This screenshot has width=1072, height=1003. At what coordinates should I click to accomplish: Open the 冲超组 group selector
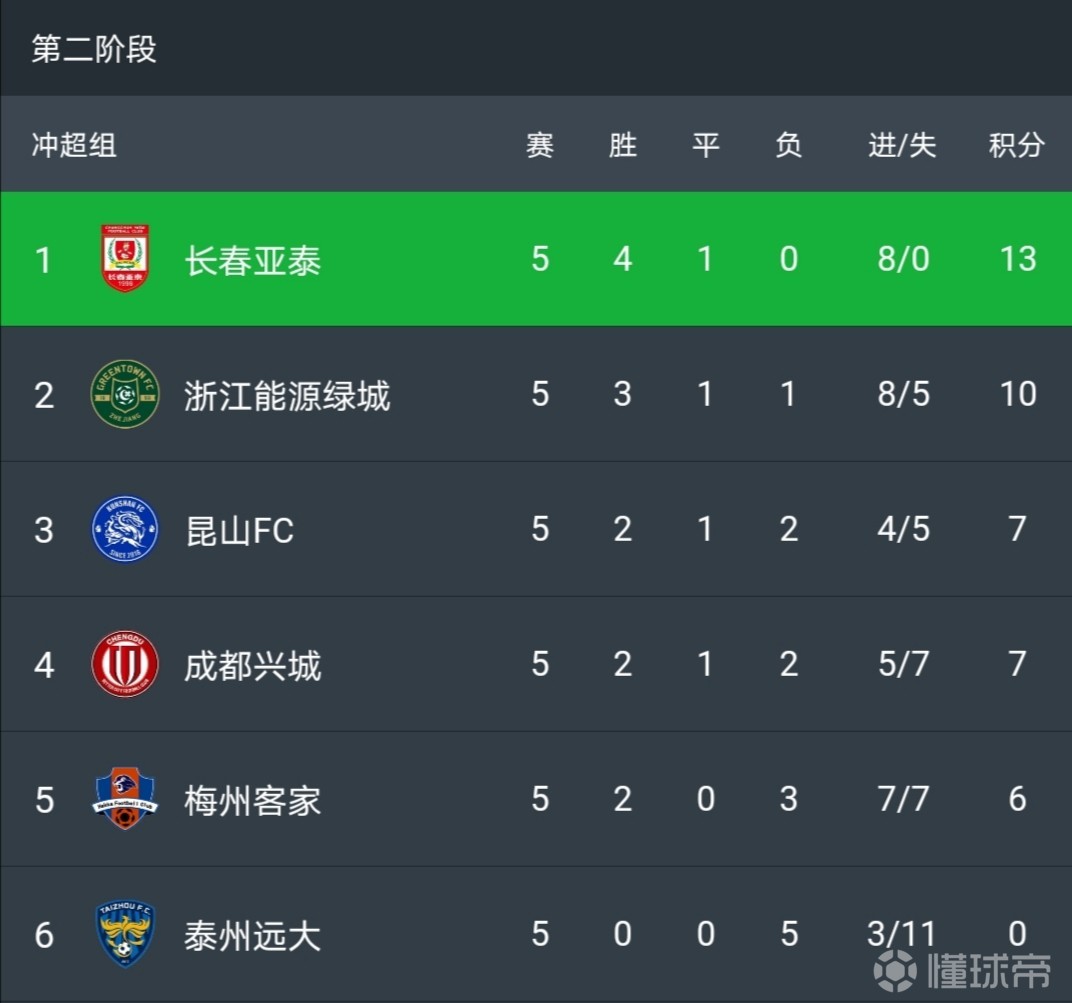coord(72,145)
